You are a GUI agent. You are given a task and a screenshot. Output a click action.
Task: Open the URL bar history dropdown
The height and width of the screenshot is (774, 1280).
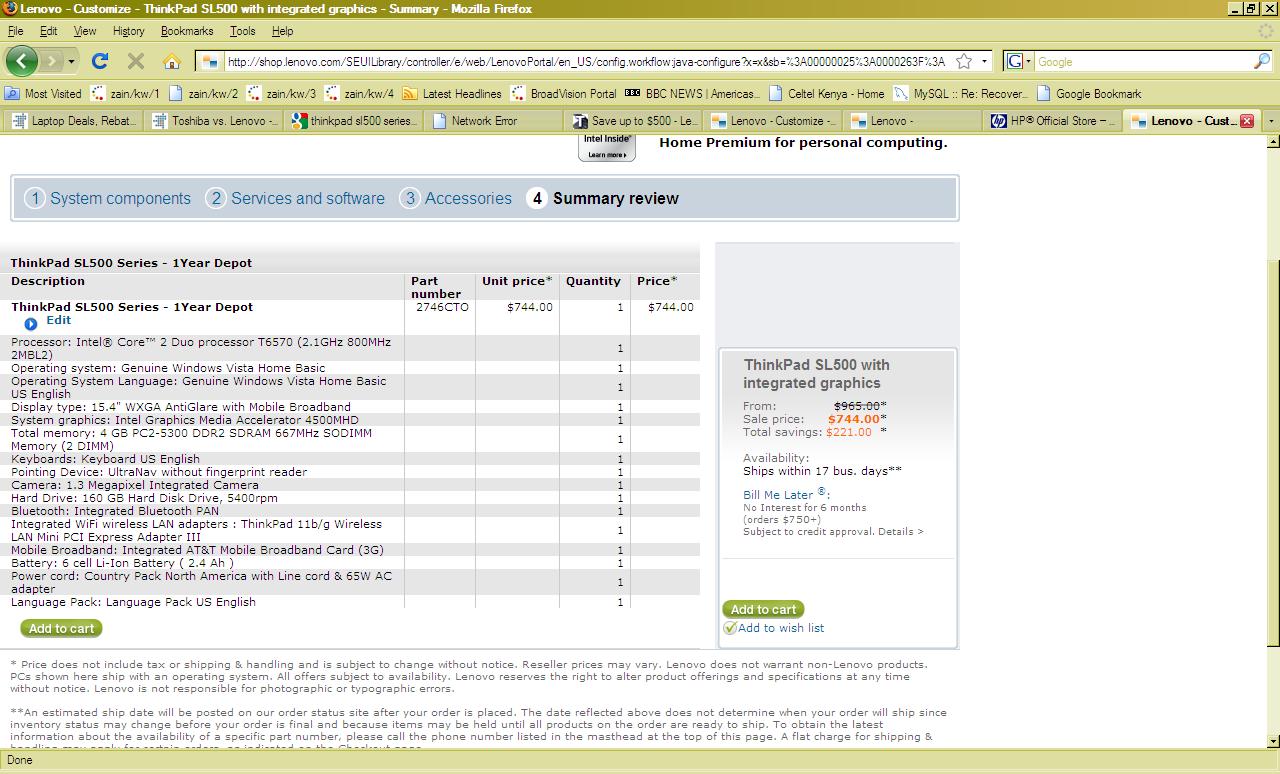coord(984,61)
